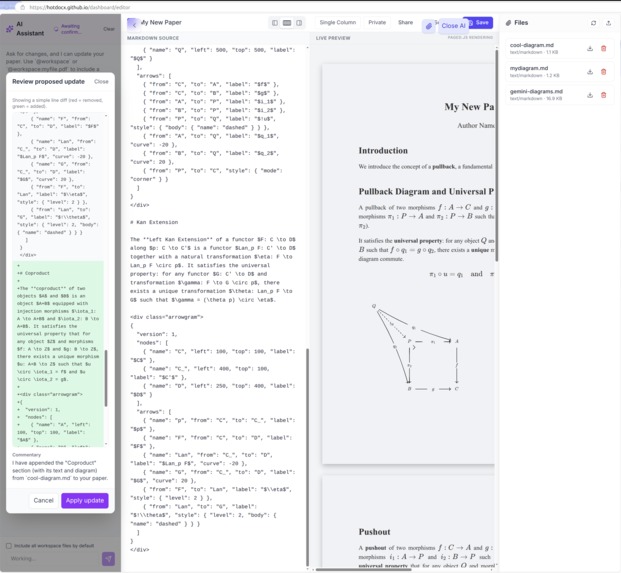621x573 pixels.
Task: Click the 'Awaiting confirm...' status text
Action: click(70, 29)
